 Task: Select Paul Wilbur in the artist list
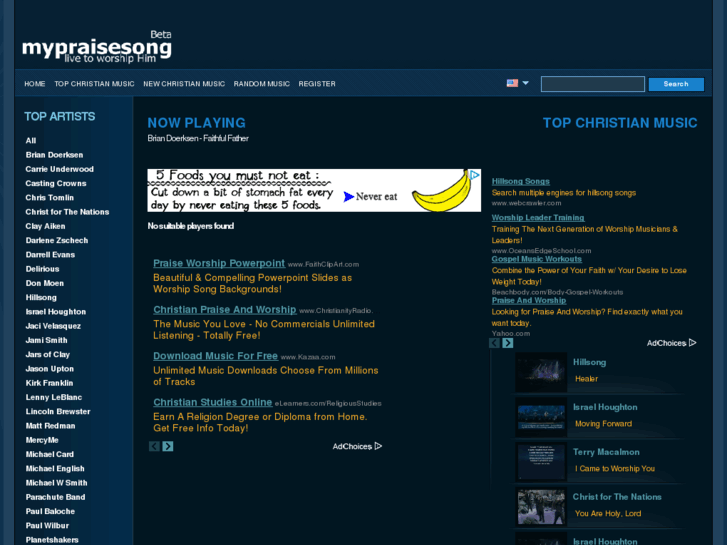(x=47, y=526)
